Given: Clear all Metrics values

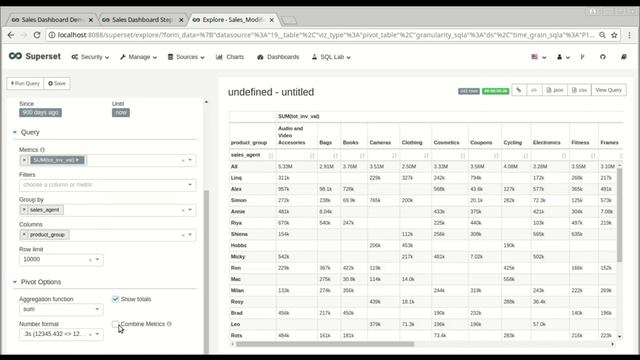Looking at the screenshot, I should pos(183,160).
